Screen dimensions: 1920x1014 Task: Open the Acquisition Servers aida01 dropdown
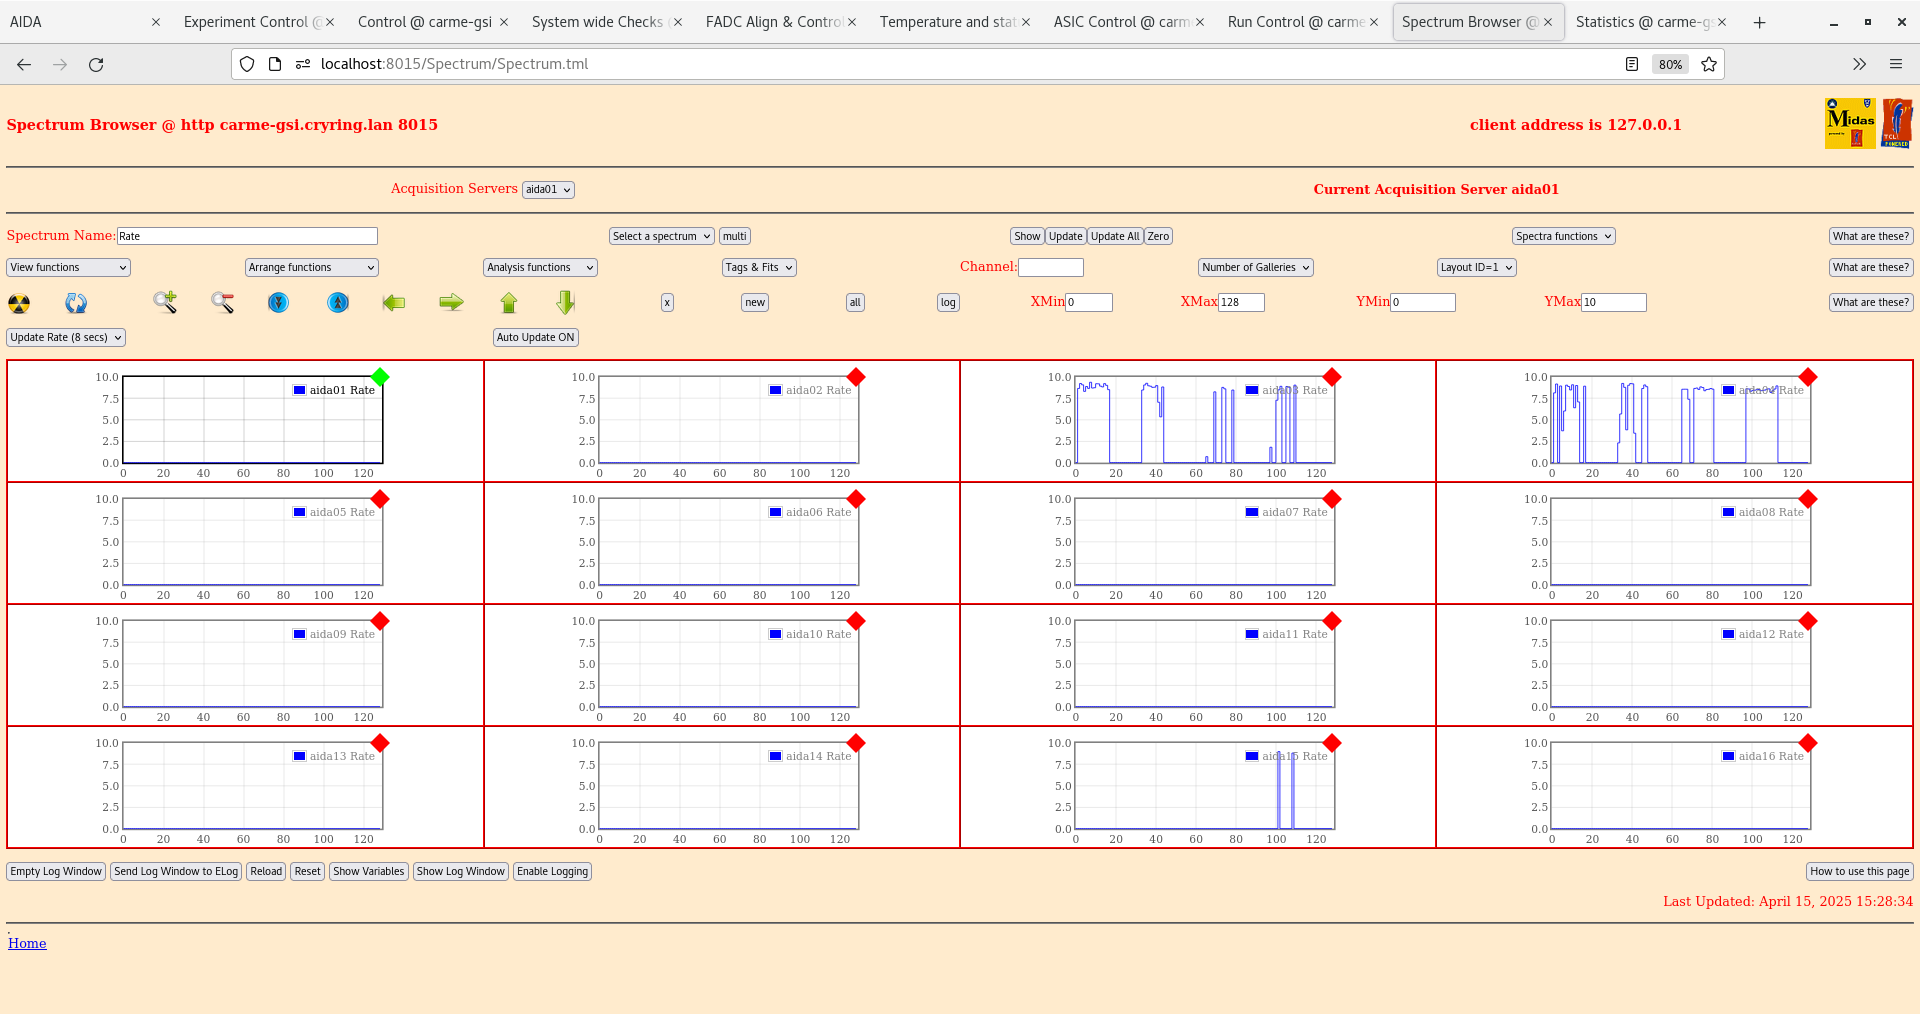coord(548,189)
